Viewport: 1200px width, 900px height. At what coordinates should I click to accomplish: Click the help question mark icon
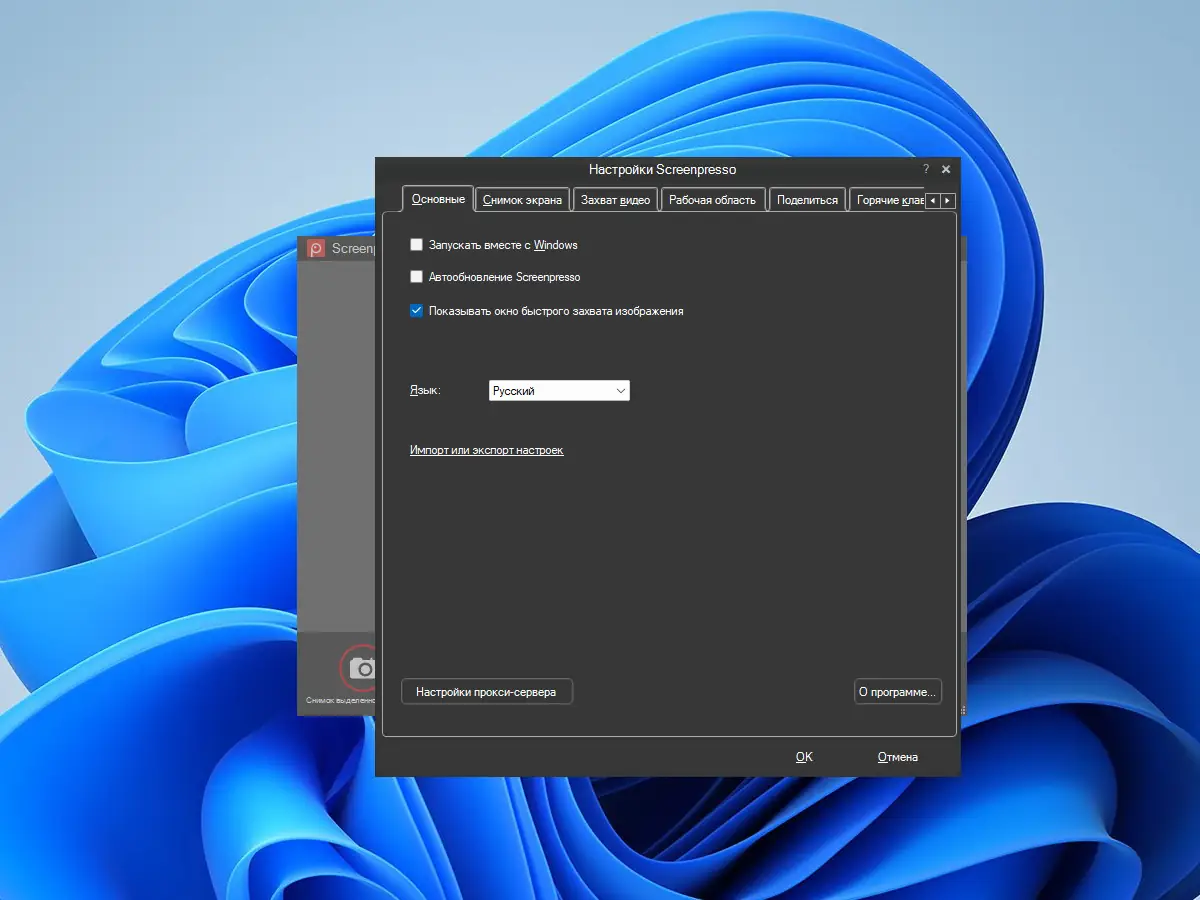click(x=926, y=169)
